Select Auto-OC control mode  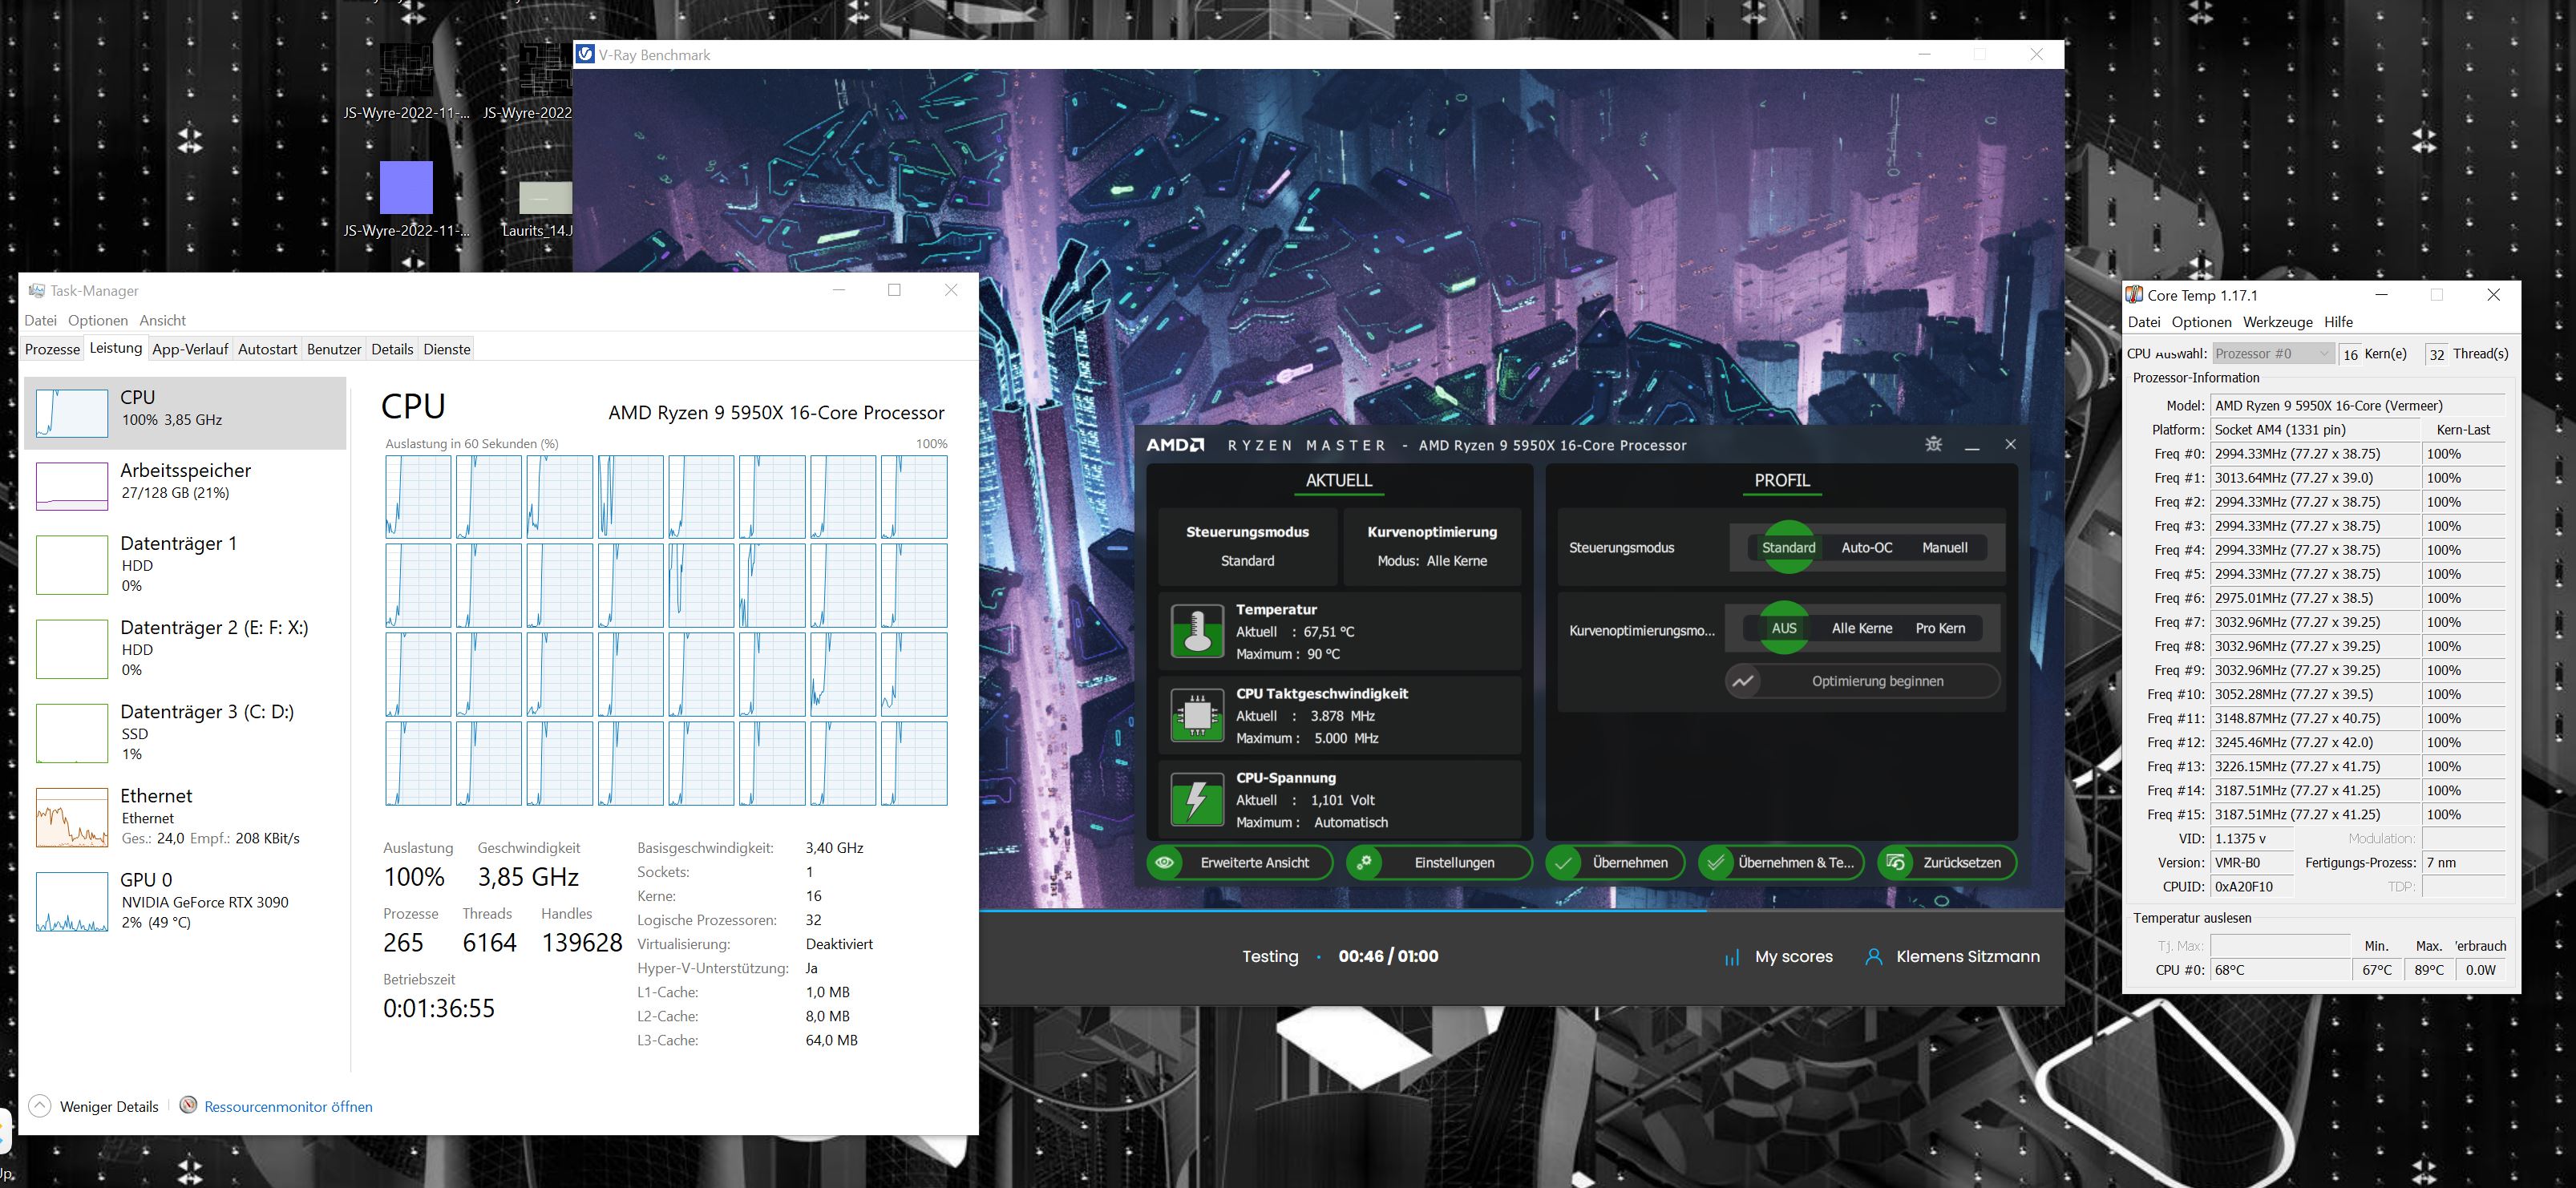(x=1866, y=547)
